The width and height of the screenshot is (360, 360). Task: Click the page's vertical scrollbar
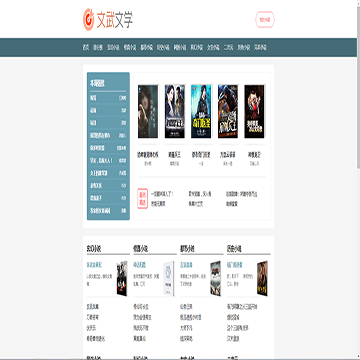(358, 180)
